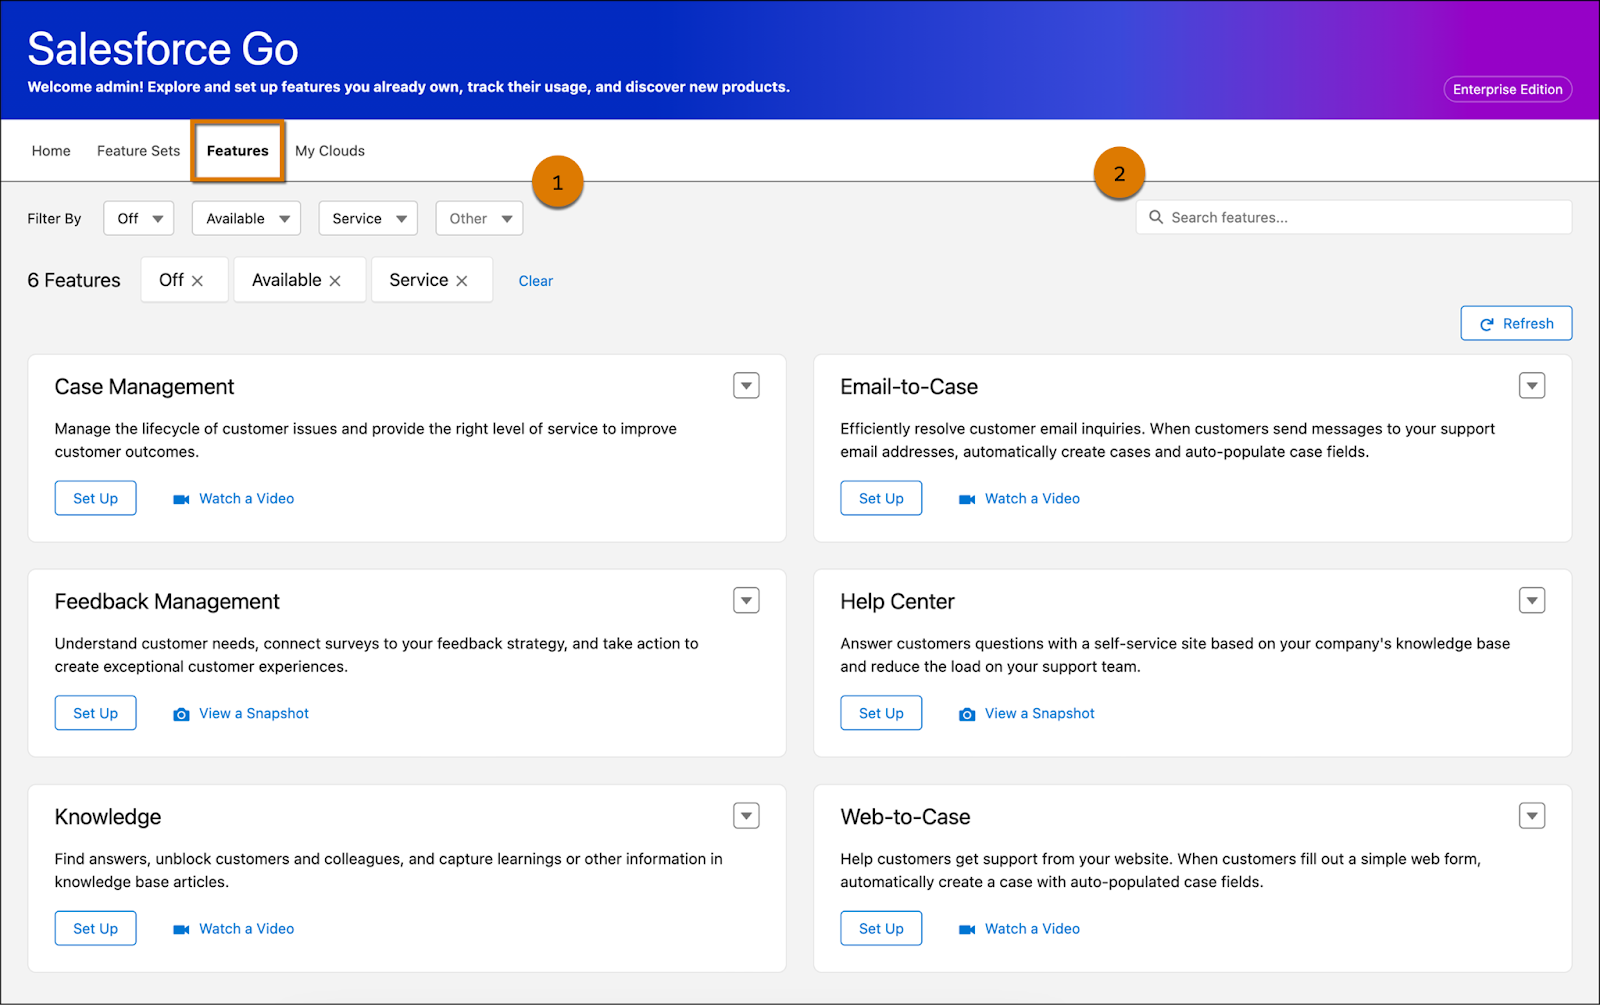This screenshot has height=1005, width=1600.
Task: Remove the Service filter chip
Action: coord(462,281)
